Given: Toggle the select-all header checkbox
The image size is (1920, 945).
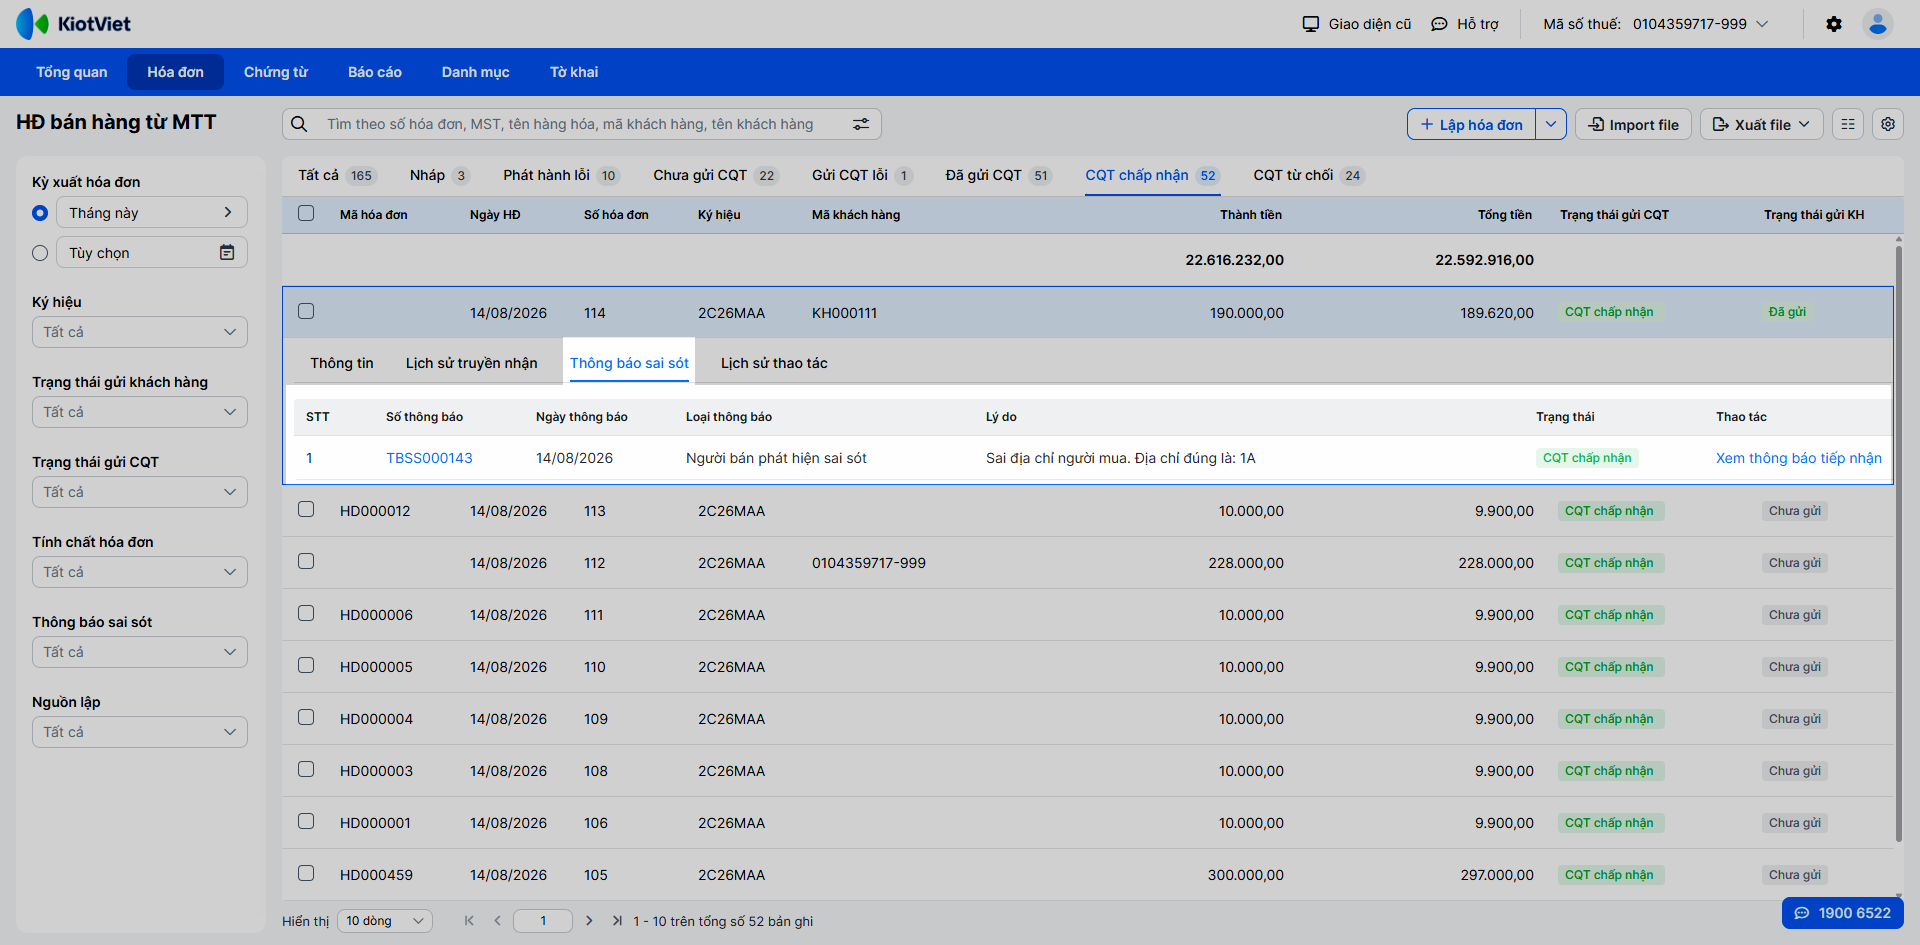Looking at the screenshot, I should point(306,213).
